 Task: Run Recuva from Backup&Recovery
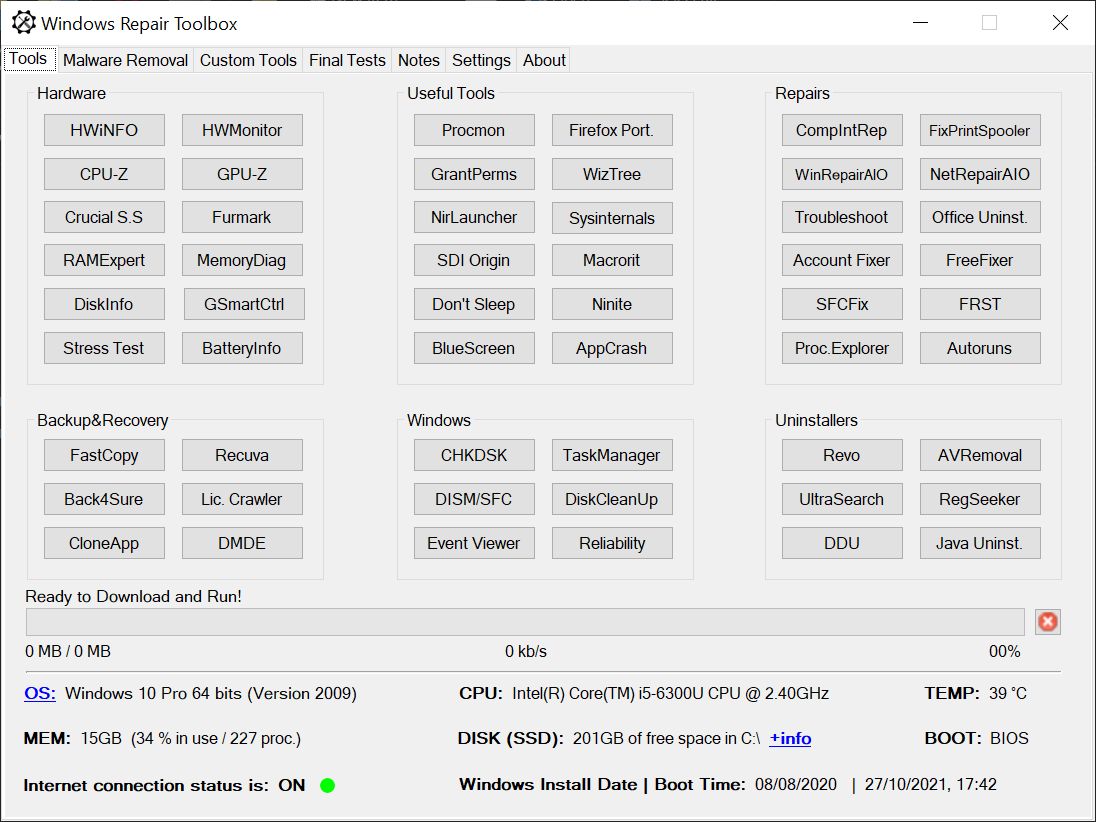point(242,455)
